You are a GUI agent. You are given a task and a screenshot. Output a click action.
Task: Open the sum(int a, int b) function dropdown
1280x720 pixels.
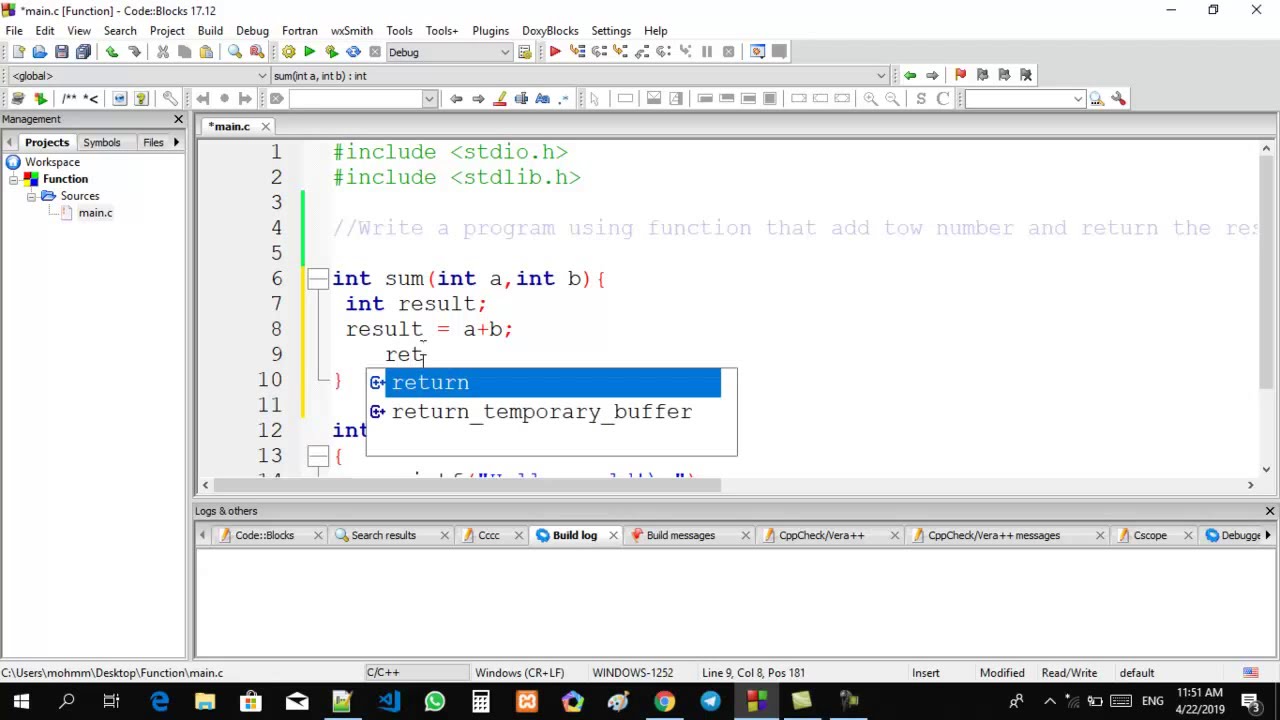579,75
